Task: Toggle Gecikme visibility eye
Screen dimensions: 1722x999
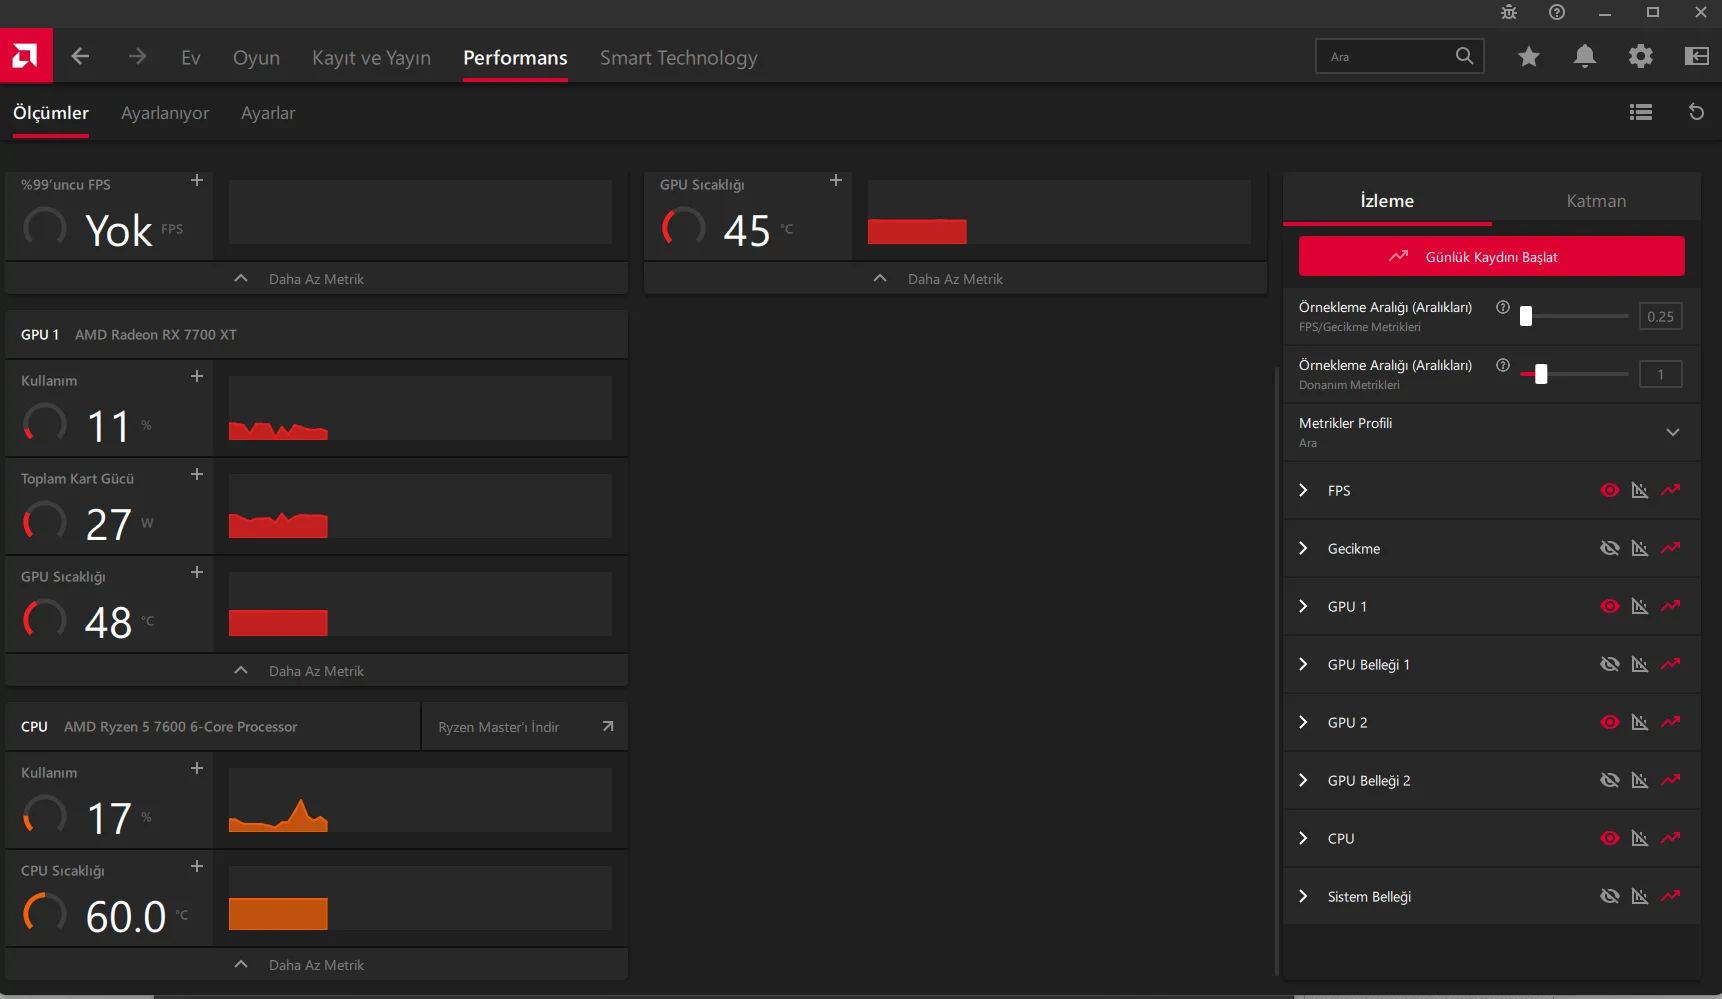Action: 1610,548
